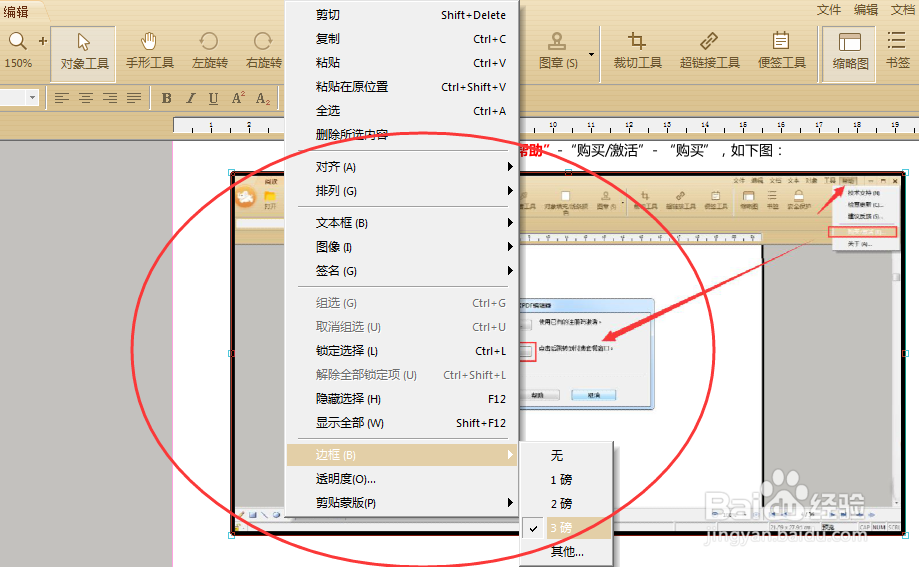Click the zoom magnifier icon
The height and width of the screenshot is (567, 919).
click(17, 41)
